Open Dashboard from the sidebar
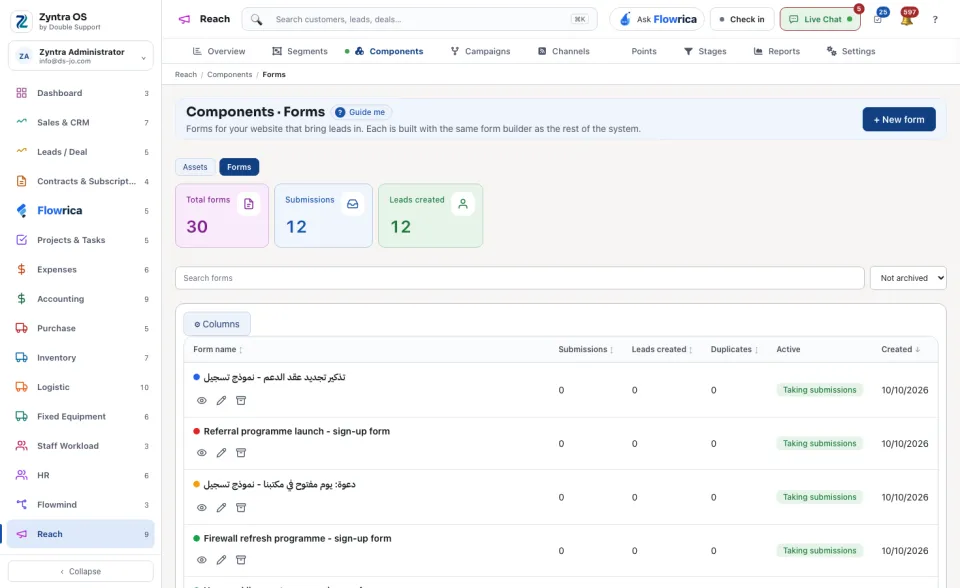The width and height of the screenshot is (960, 588). click(x=81, y=93)
